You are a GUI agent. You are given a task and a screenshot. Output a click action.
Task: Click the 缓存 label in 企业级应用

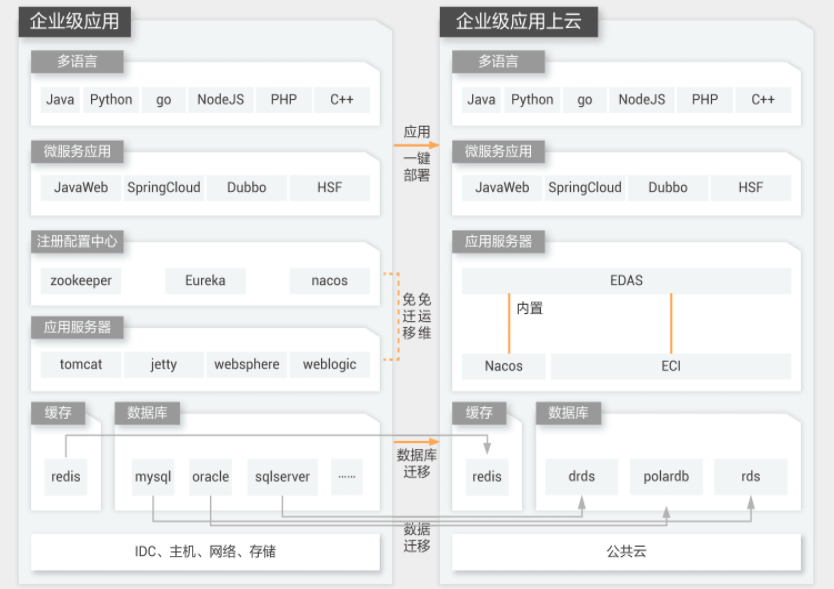58,413
